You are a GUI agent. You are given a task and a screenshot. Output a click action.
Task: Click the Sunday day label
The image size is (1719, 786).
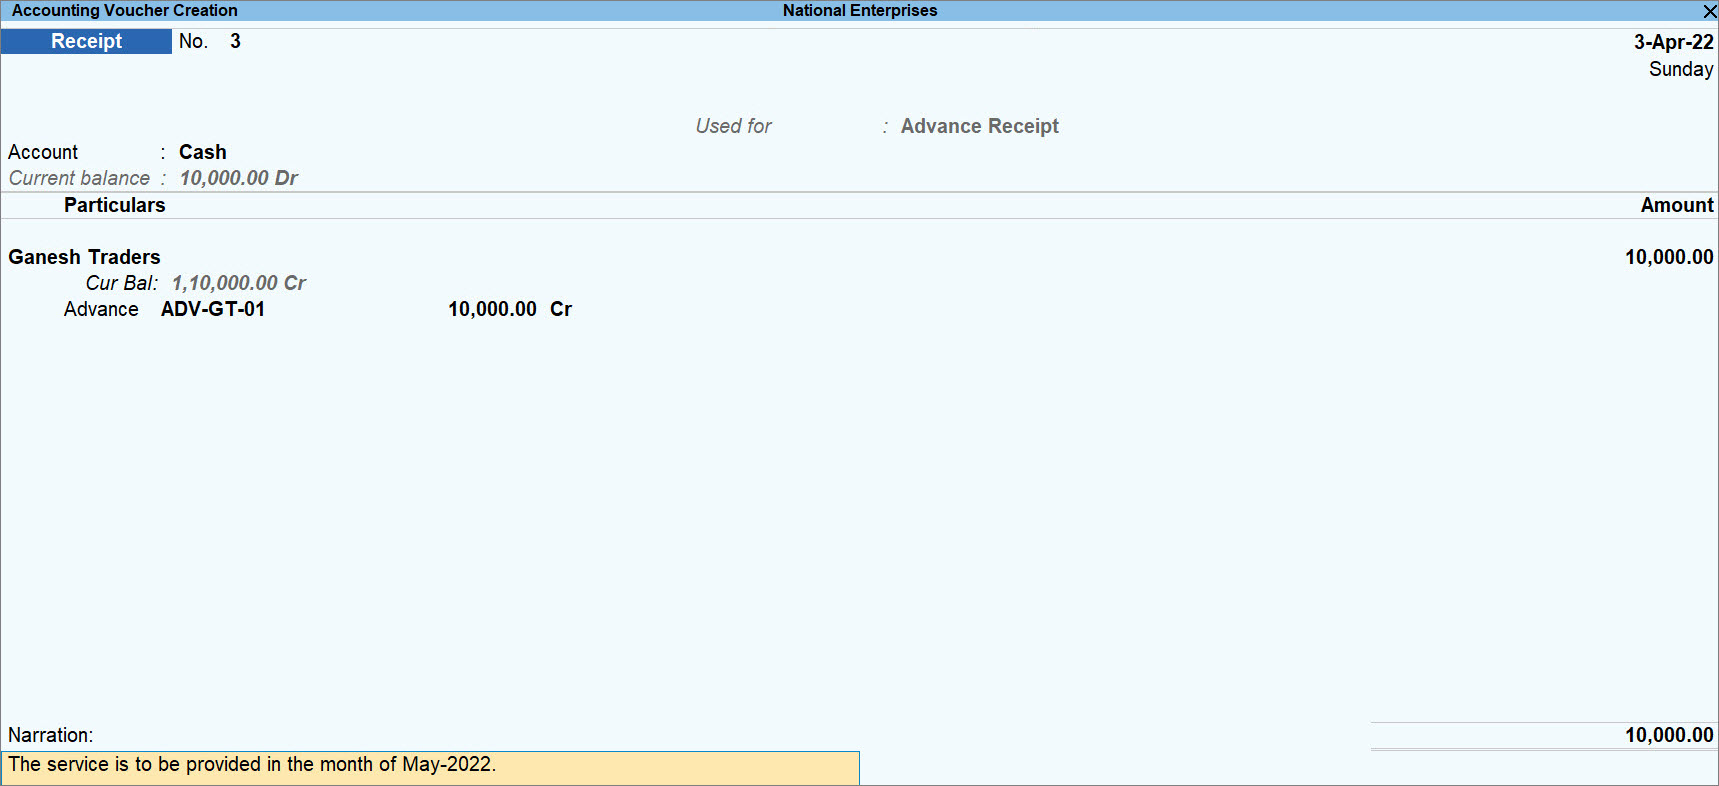coord(1681,69)
